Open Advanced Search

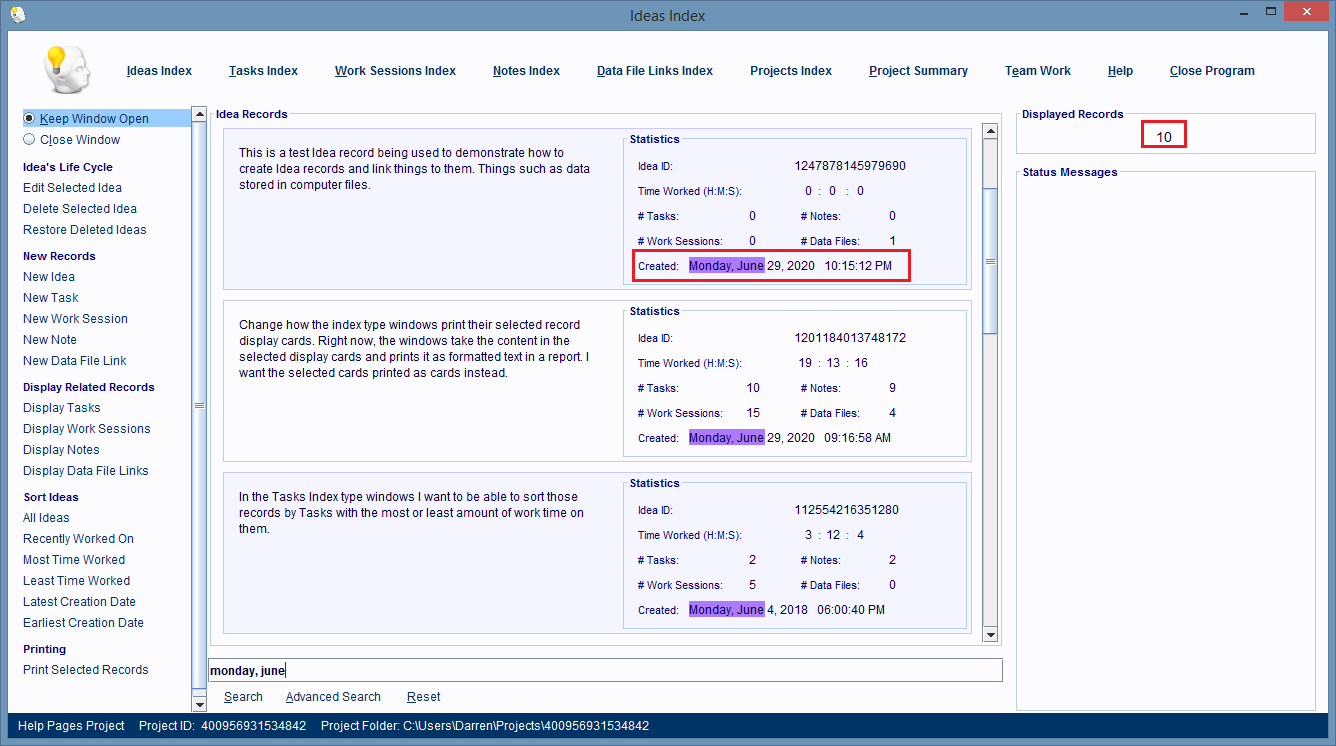[333, 697]
